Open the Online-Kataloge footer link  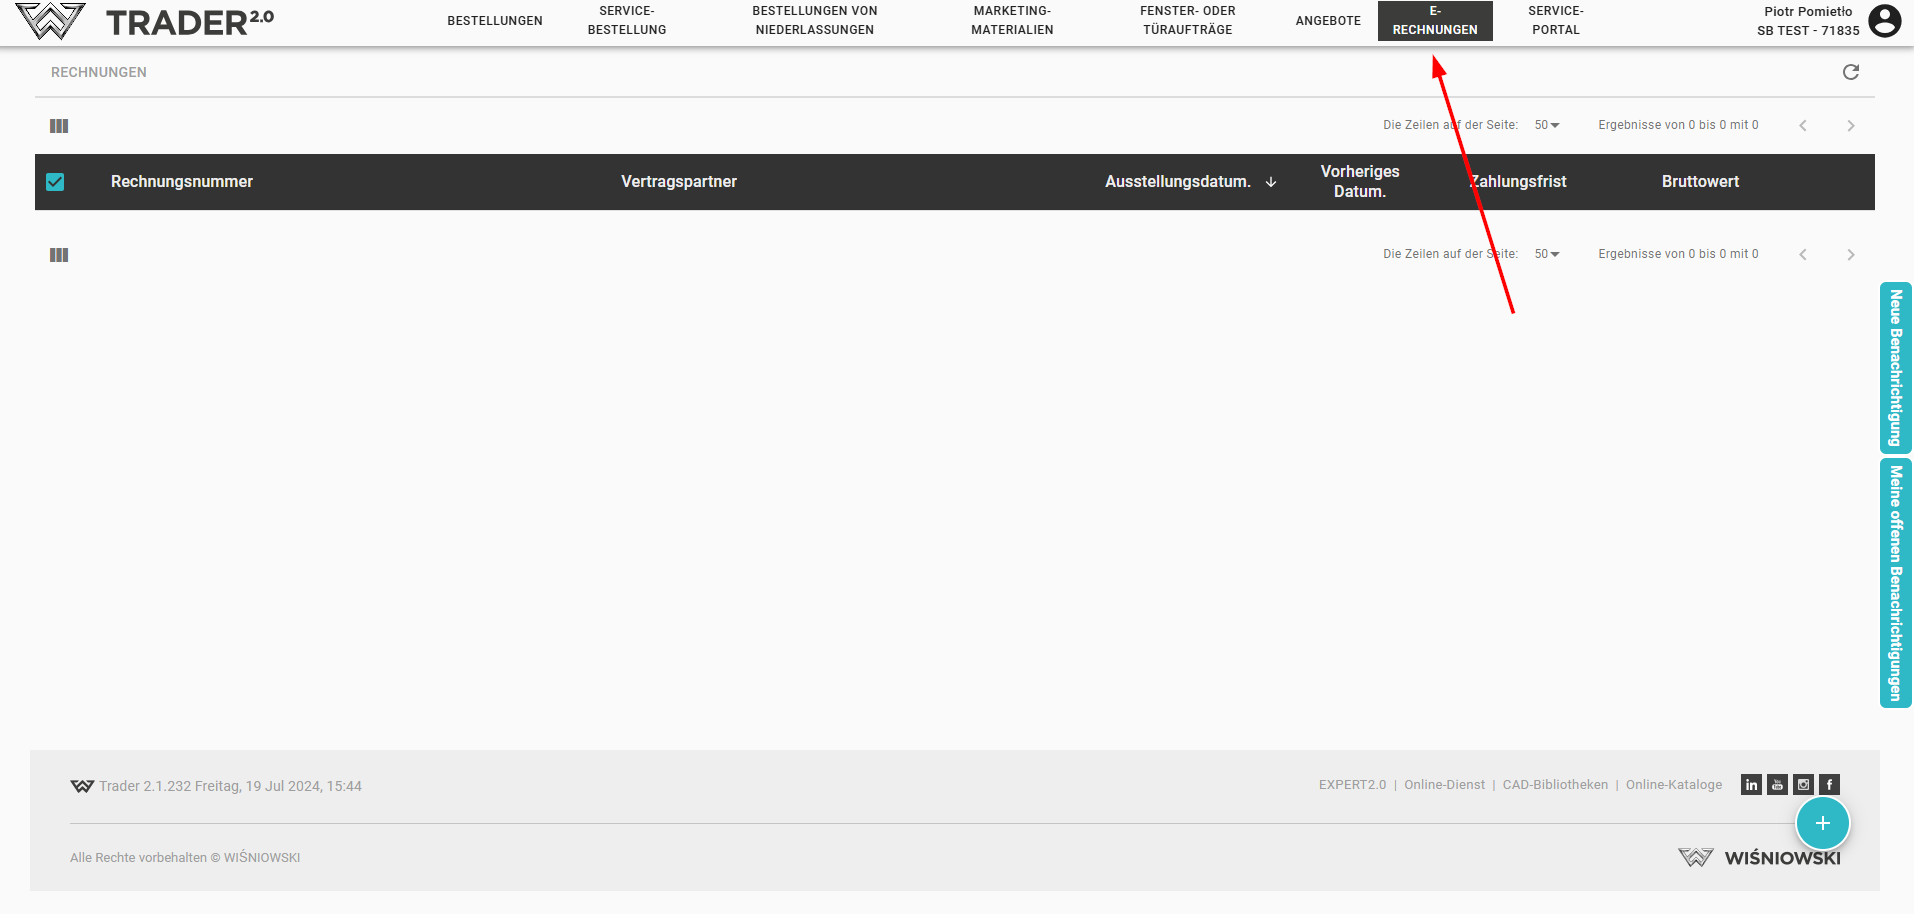(x=1673, y=785)
